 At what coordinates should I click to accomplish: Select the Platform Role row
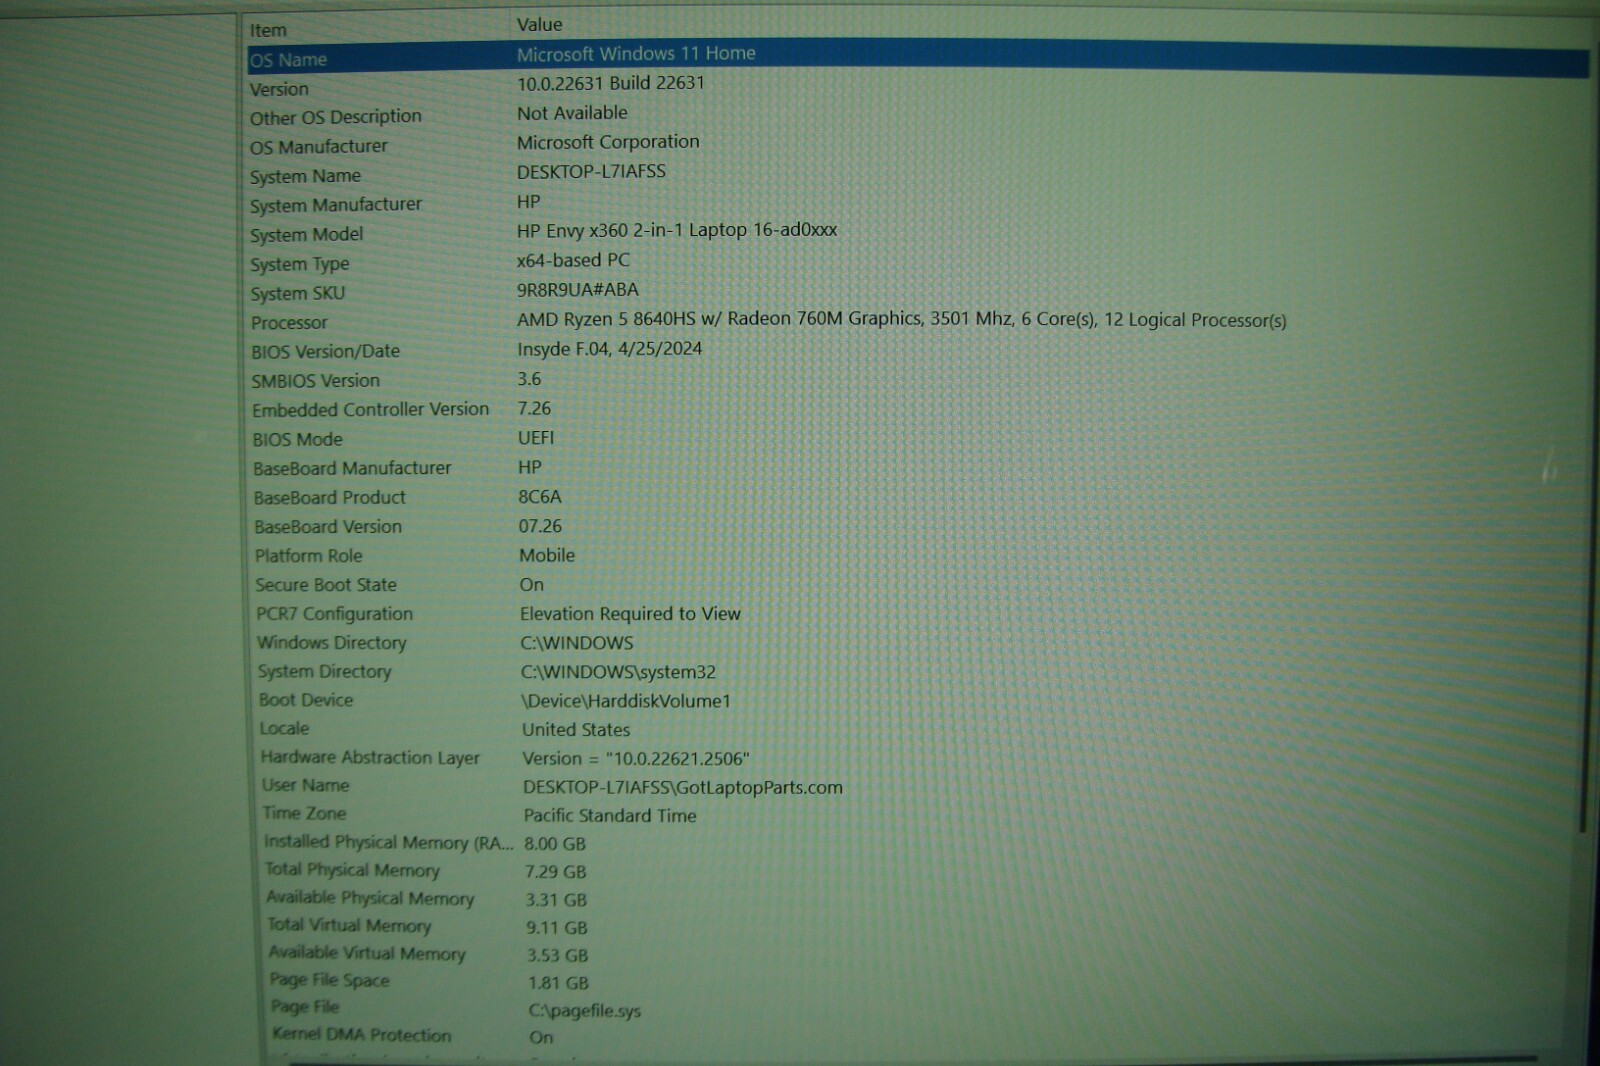pos(918,555)
